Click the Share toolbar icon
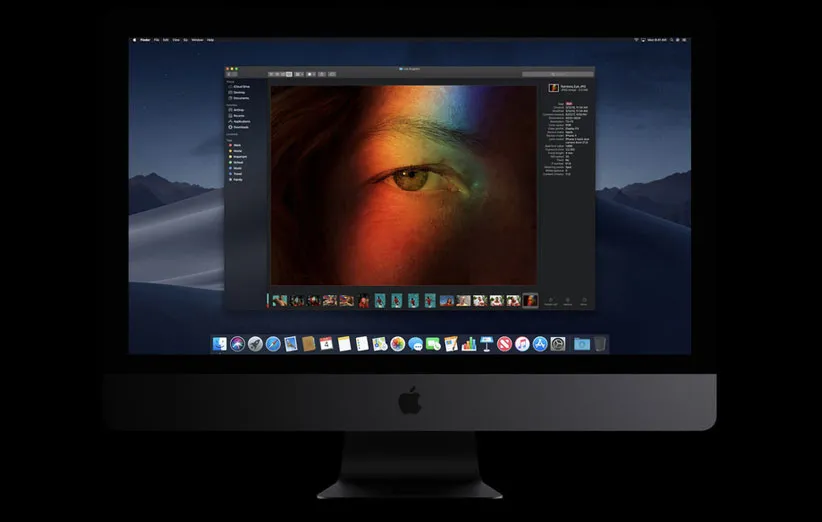 322,74
